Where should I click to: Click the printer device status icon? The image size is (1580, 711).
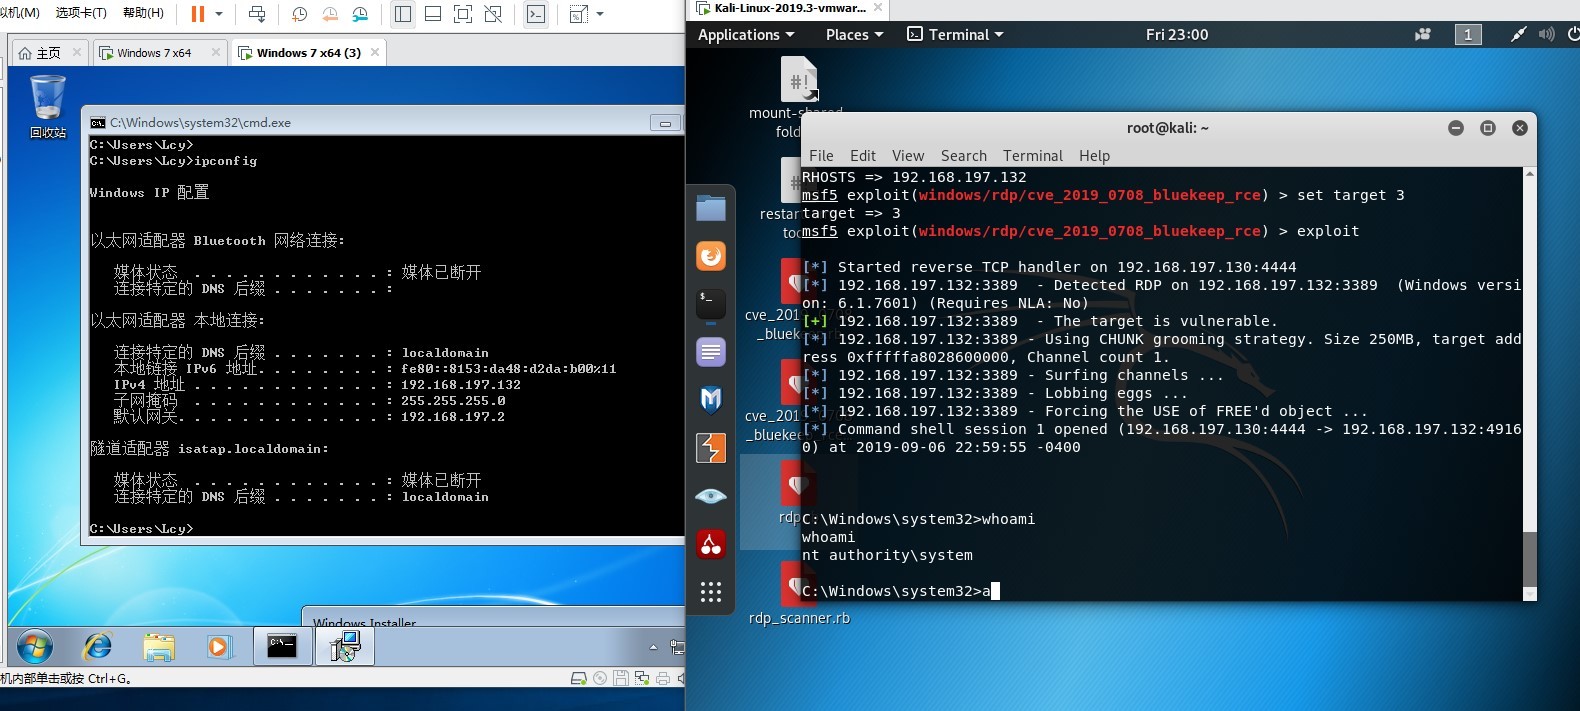pyautogui.click(x=663, y=678)
